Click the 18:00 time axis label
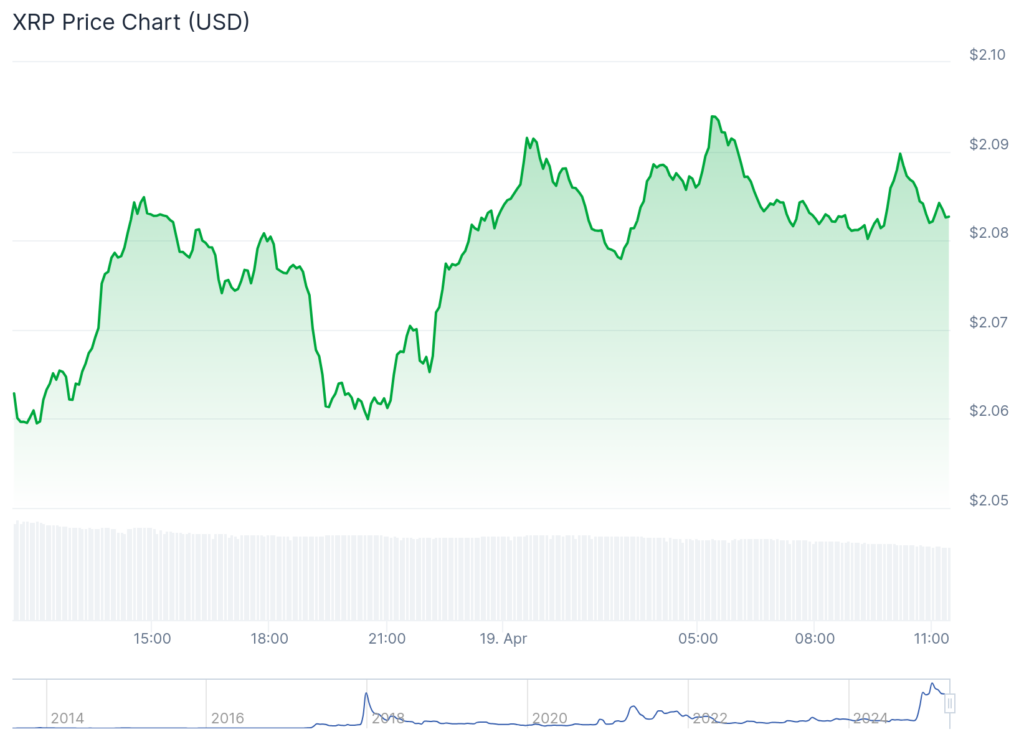The width and height of the screenshot is (1024, 747). pyautogui.click(x=270, y=638)
